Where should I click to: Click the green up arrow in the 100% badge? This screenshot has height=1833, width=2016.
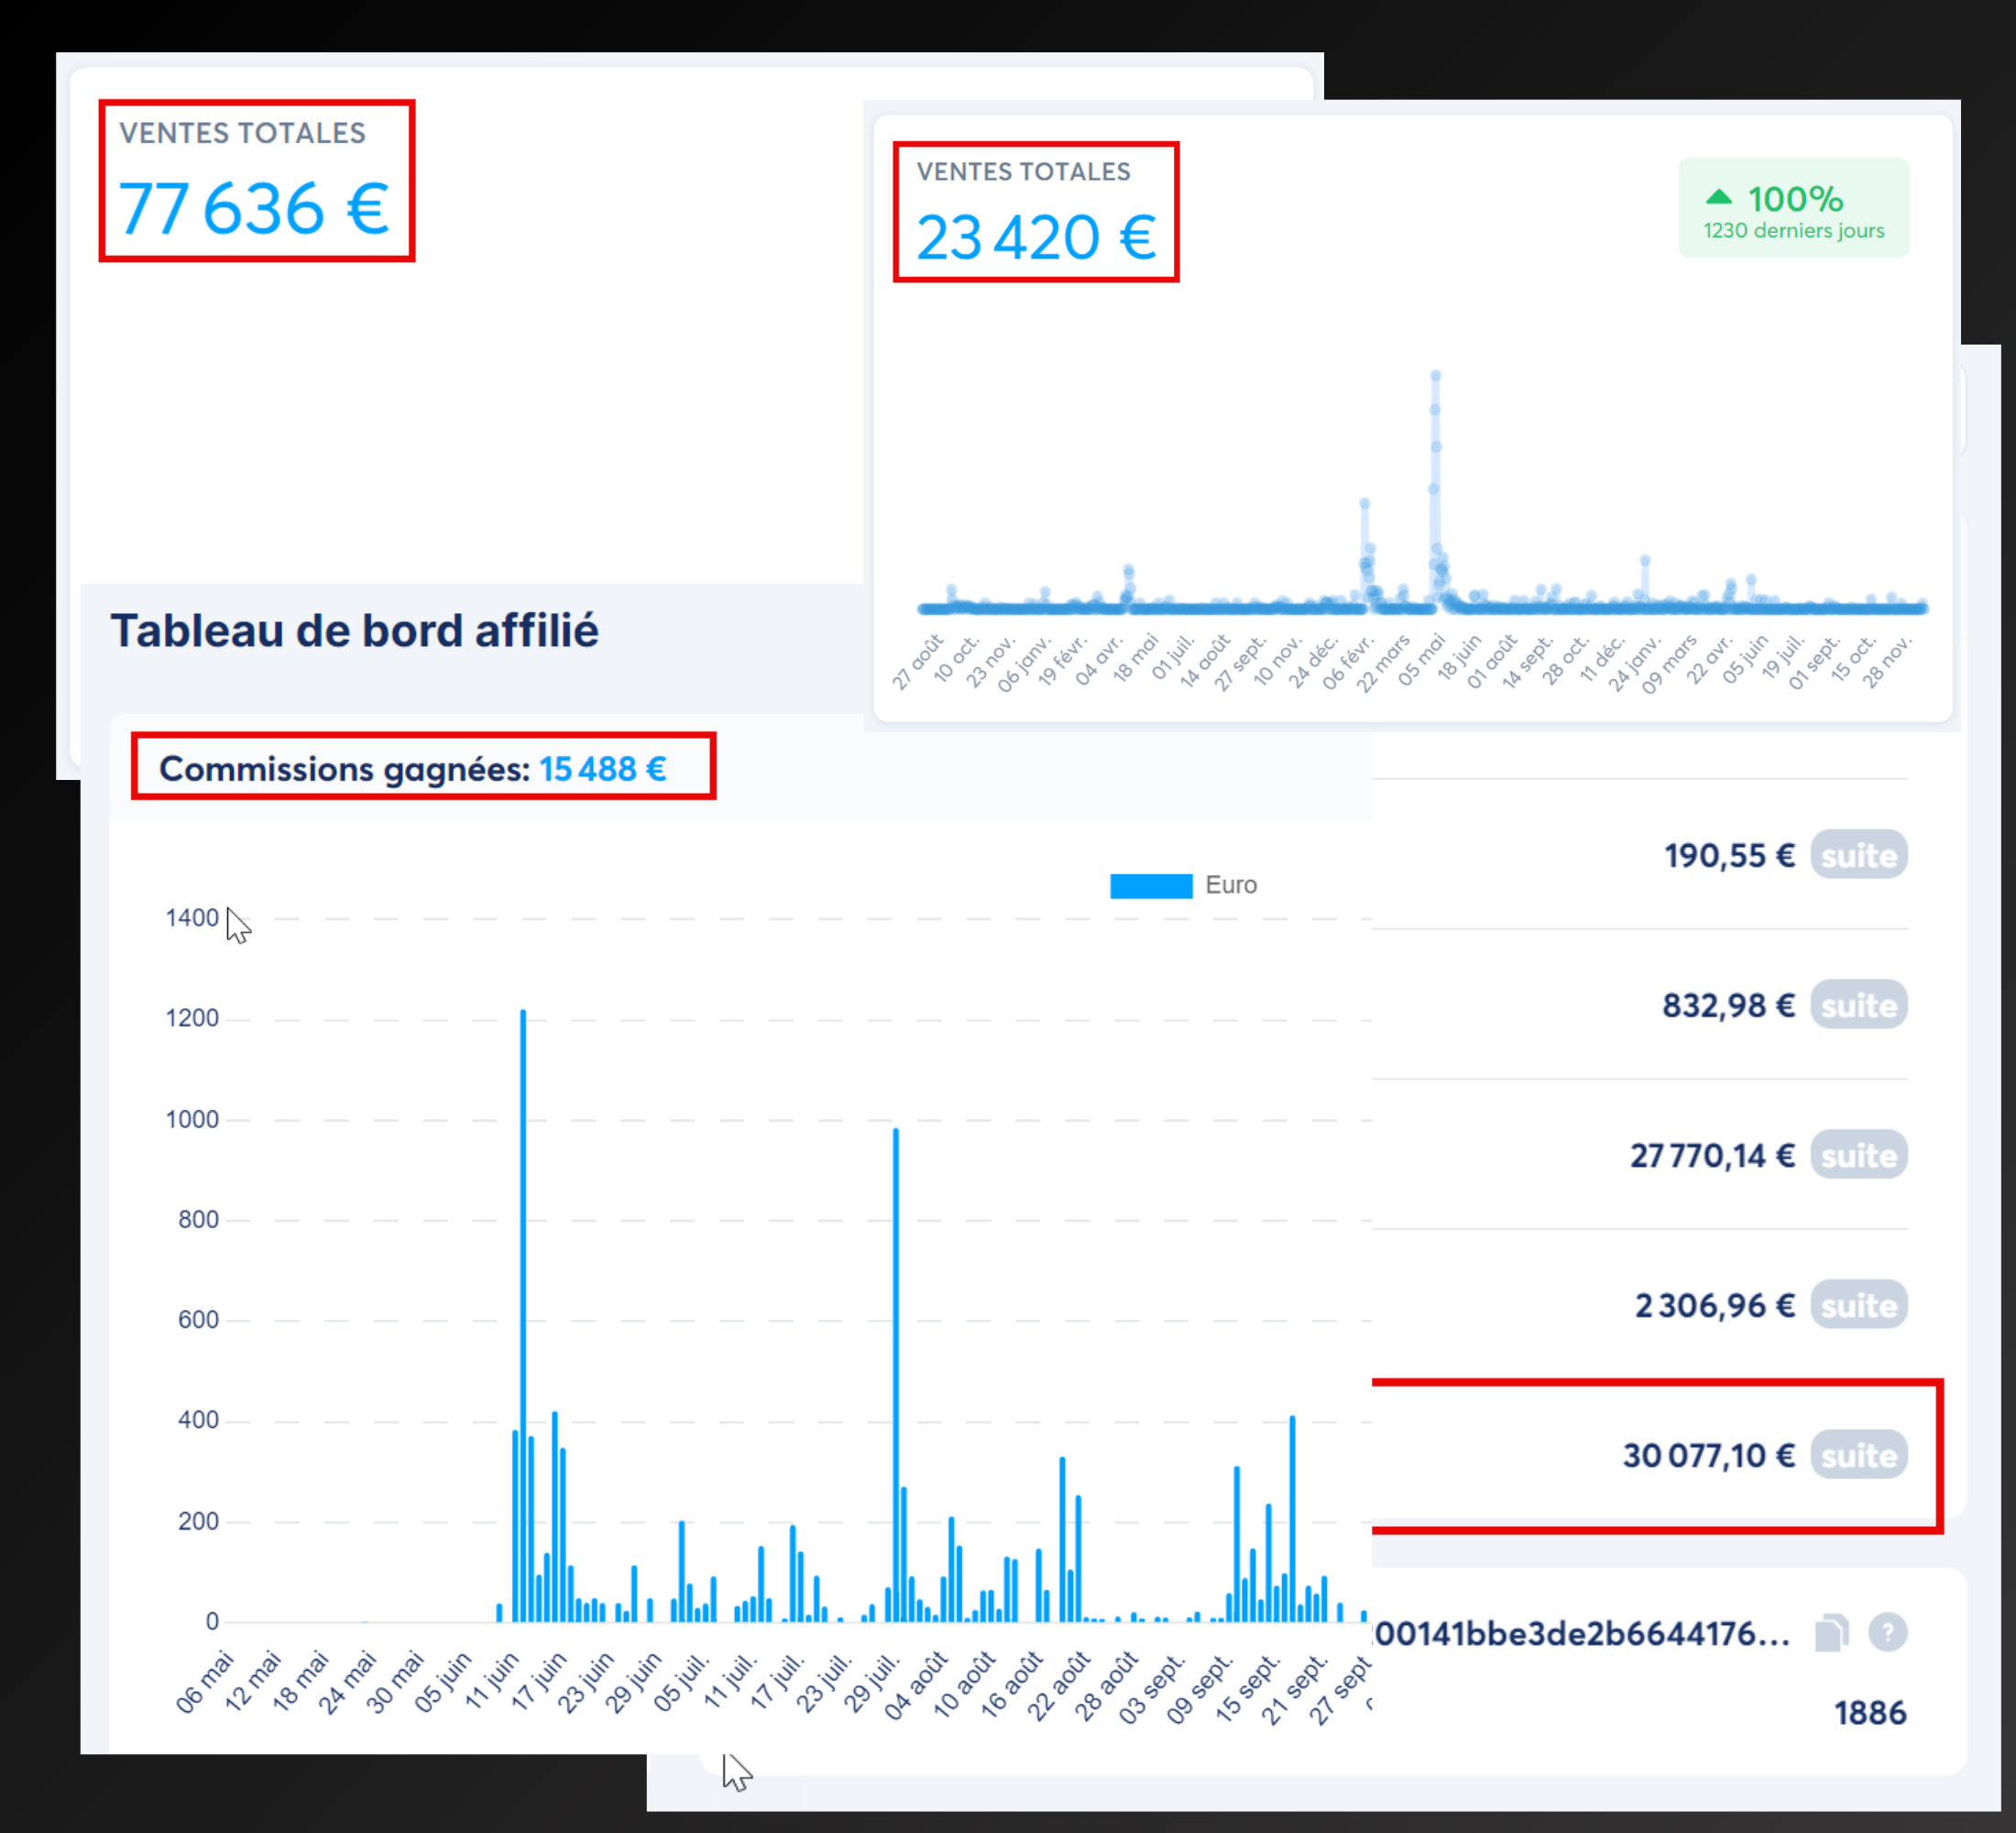tap(1718, 197)
